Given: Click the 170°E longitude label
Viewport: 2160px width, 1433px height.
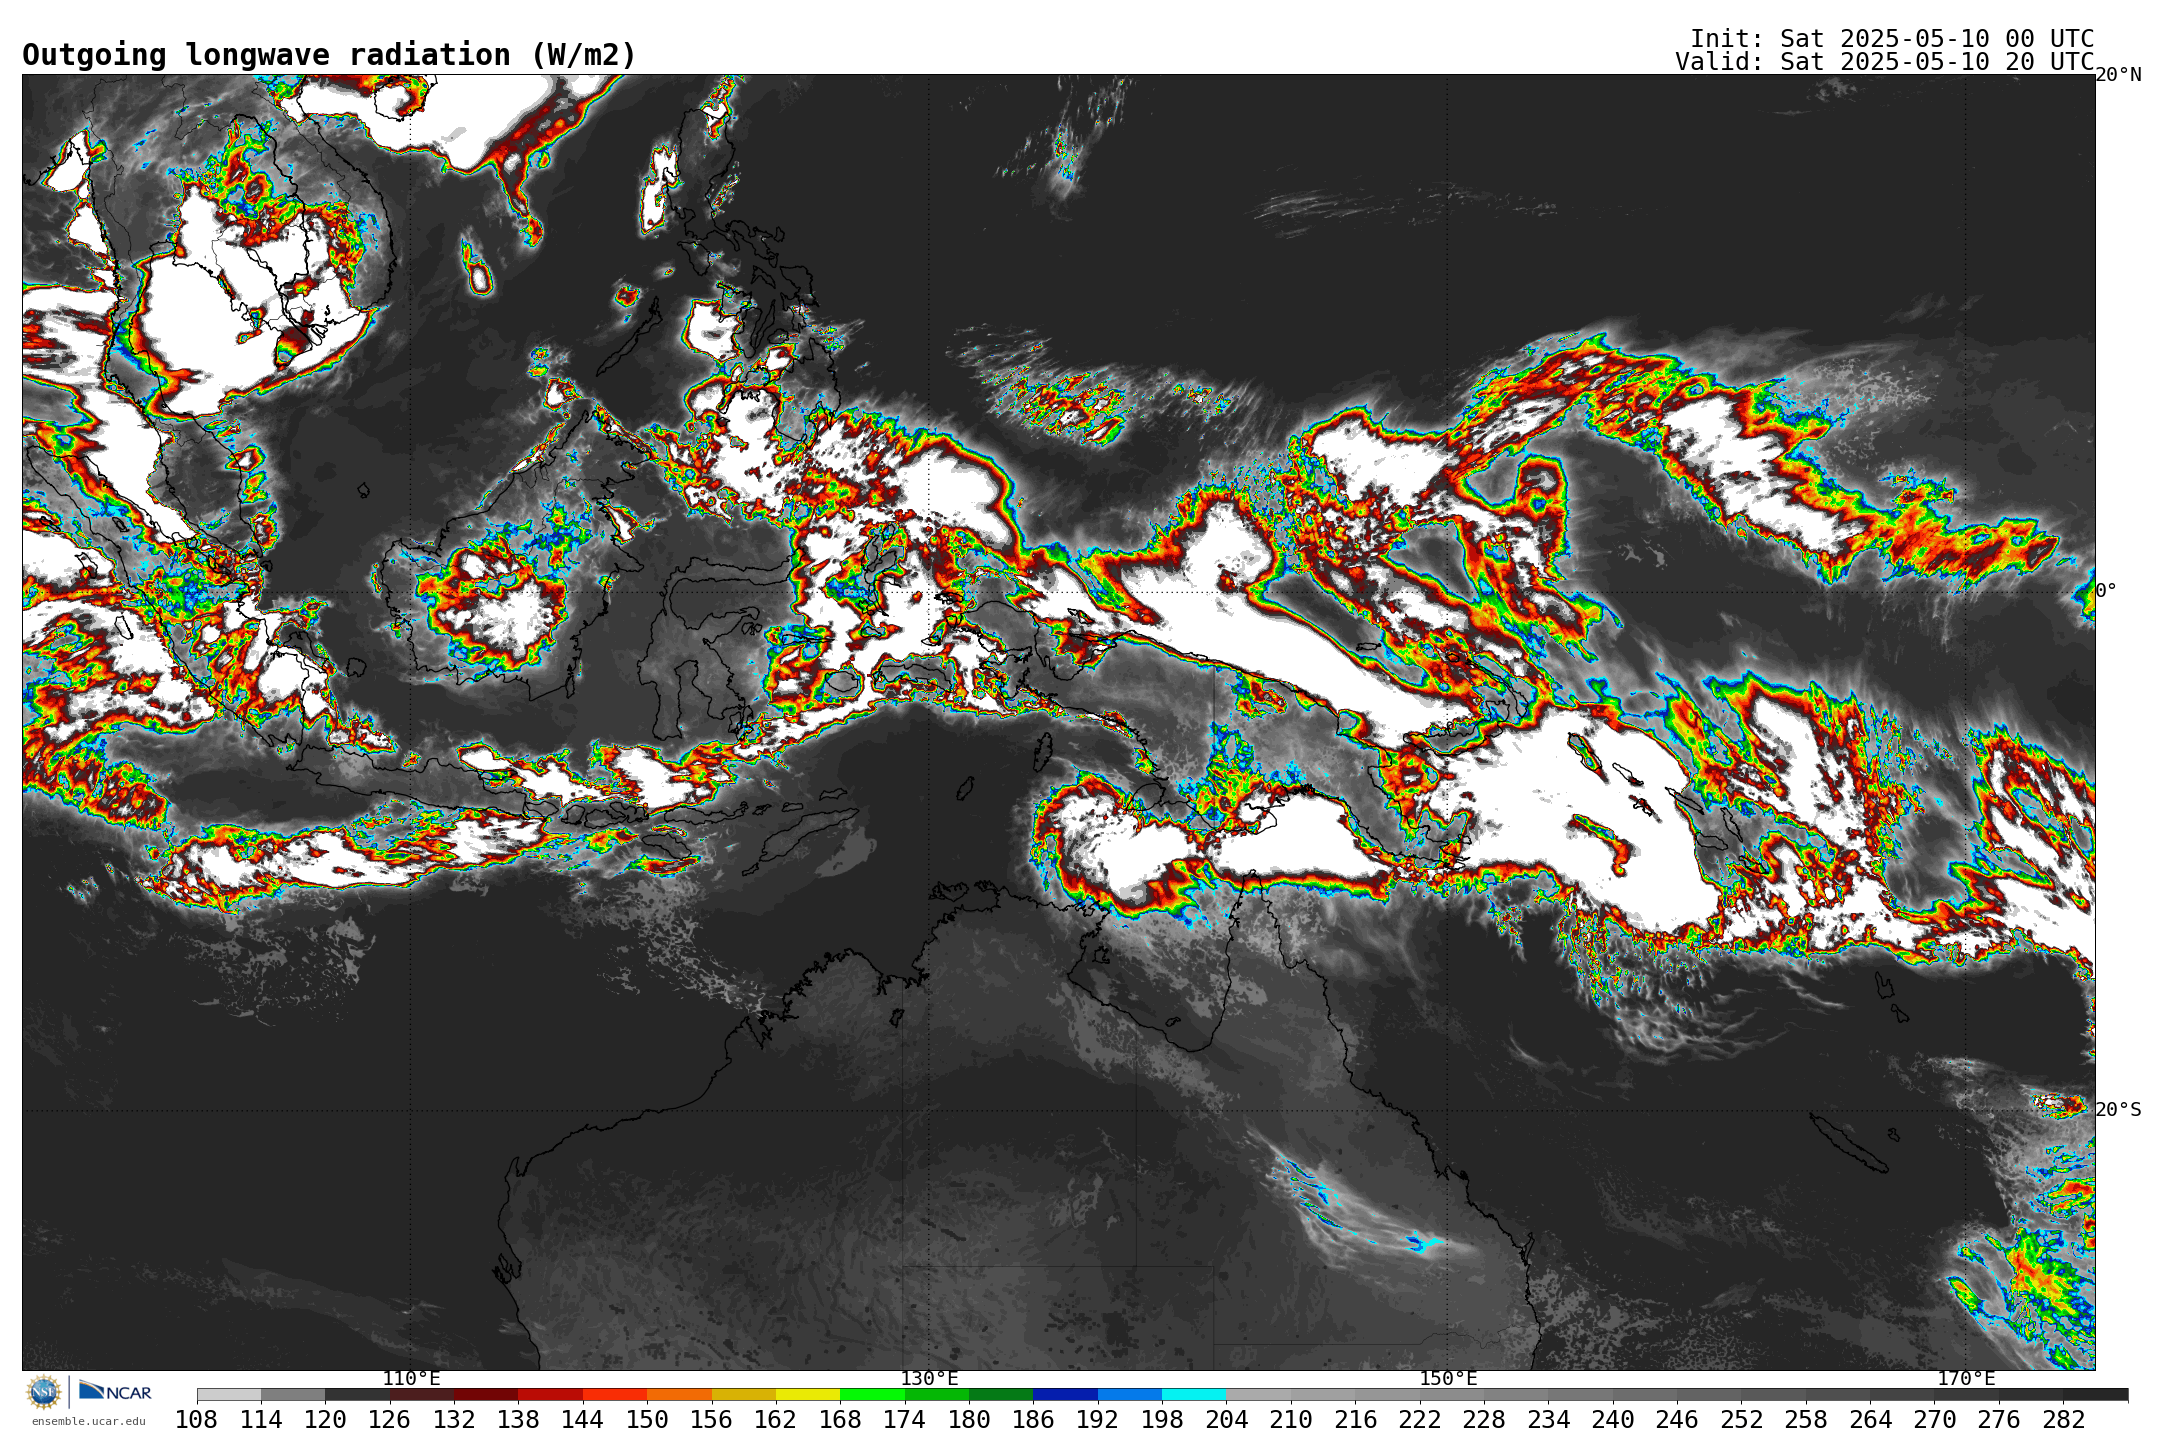Looking at the screenshot, I should point(1966,1378).
